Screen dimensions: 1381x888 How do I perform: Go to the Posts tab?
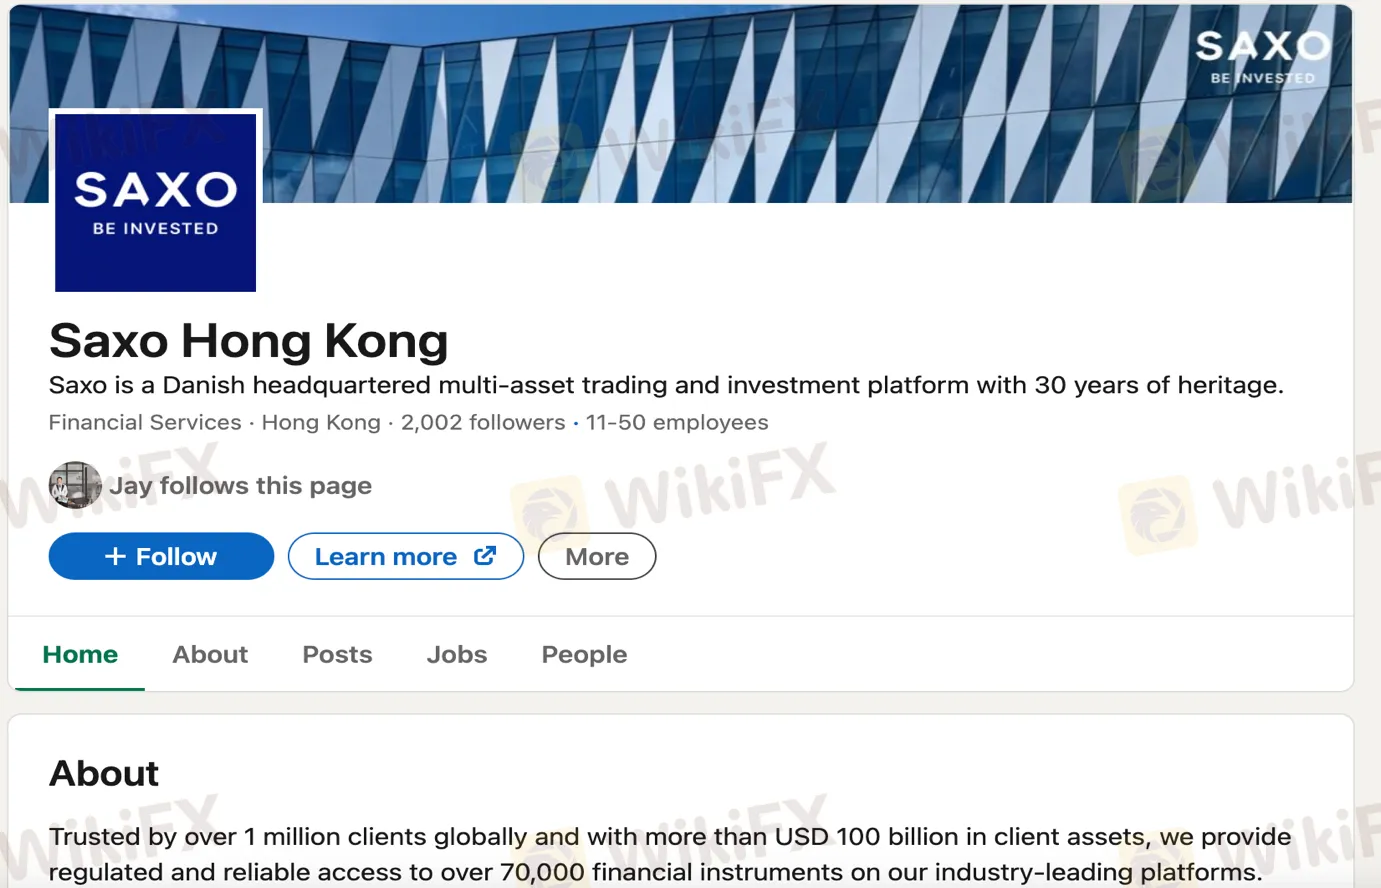coord(337,655)
